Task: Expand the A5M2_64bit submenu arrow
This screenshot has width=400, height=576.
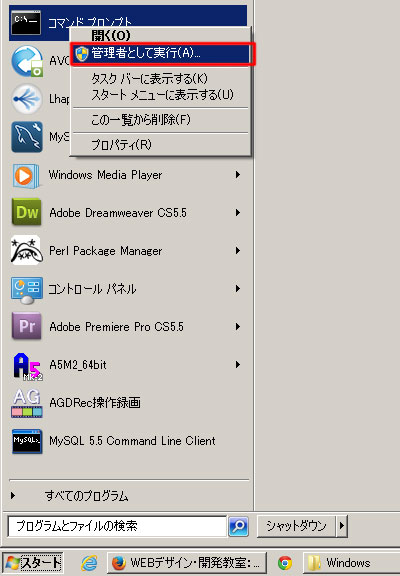Action: click(238, 365)
